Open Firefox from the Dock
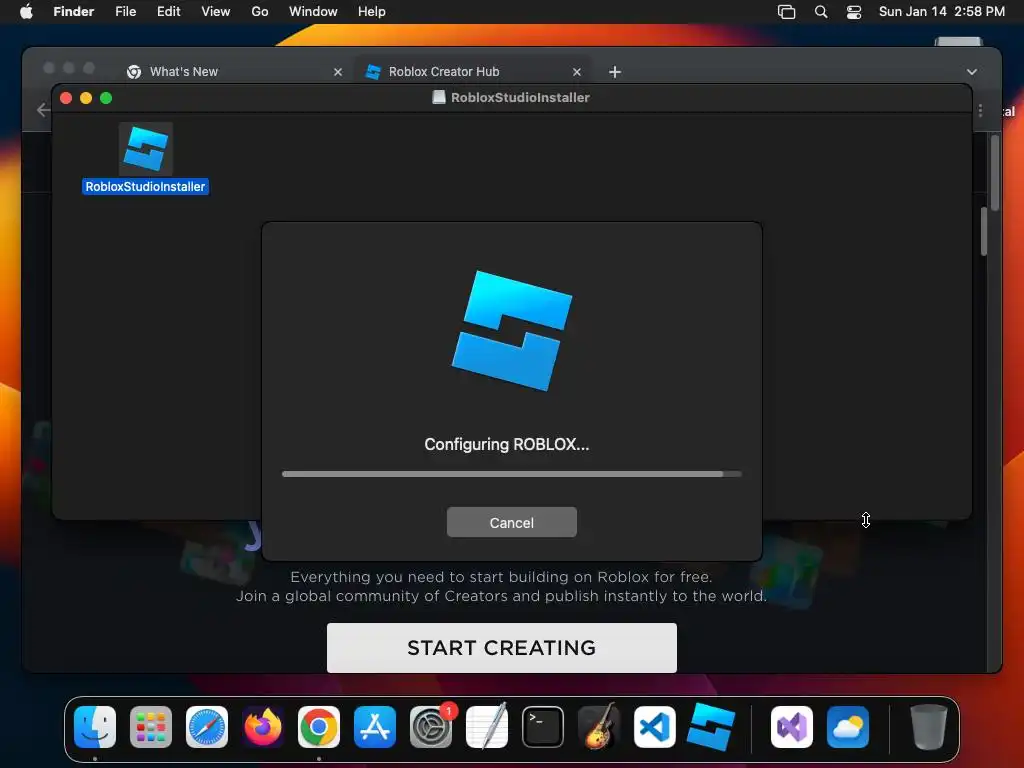Image resolution: width=1024 pixels, height=768 pixels. [x=263, y=727]
